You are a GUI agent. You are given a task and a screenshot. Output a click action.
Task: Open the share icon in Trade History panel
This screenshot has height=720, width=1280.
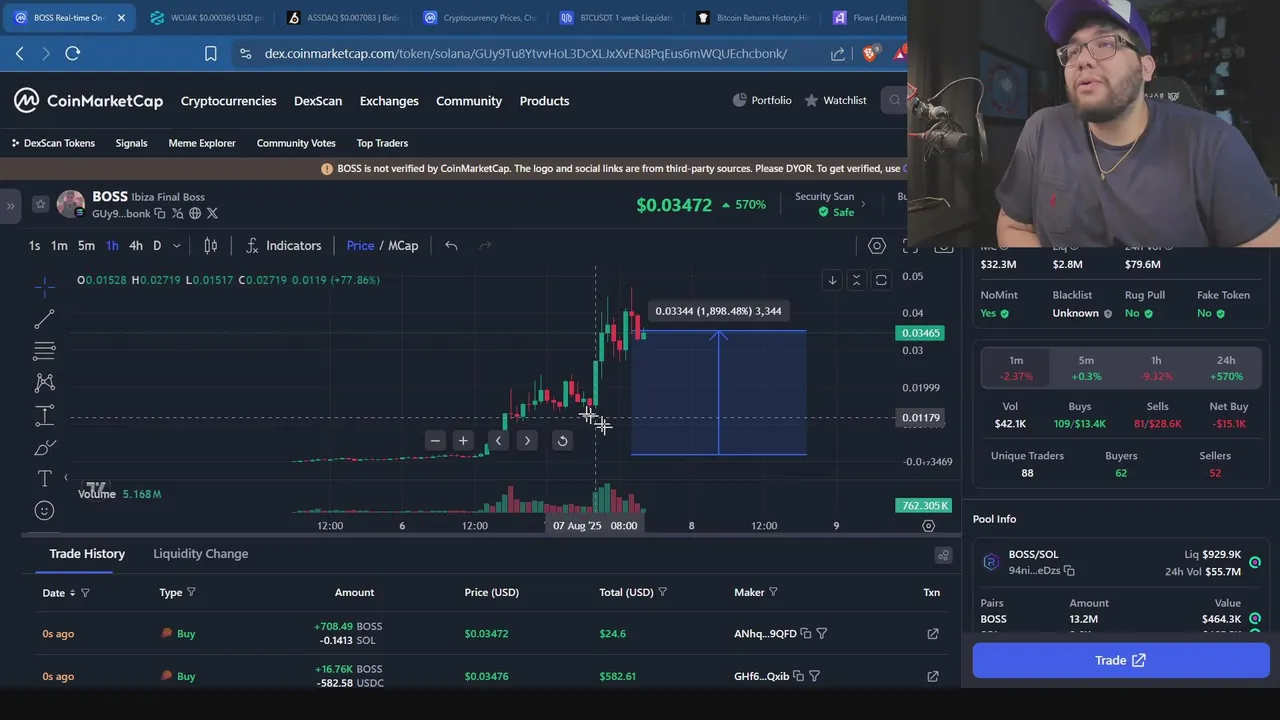tap(943, 555)
